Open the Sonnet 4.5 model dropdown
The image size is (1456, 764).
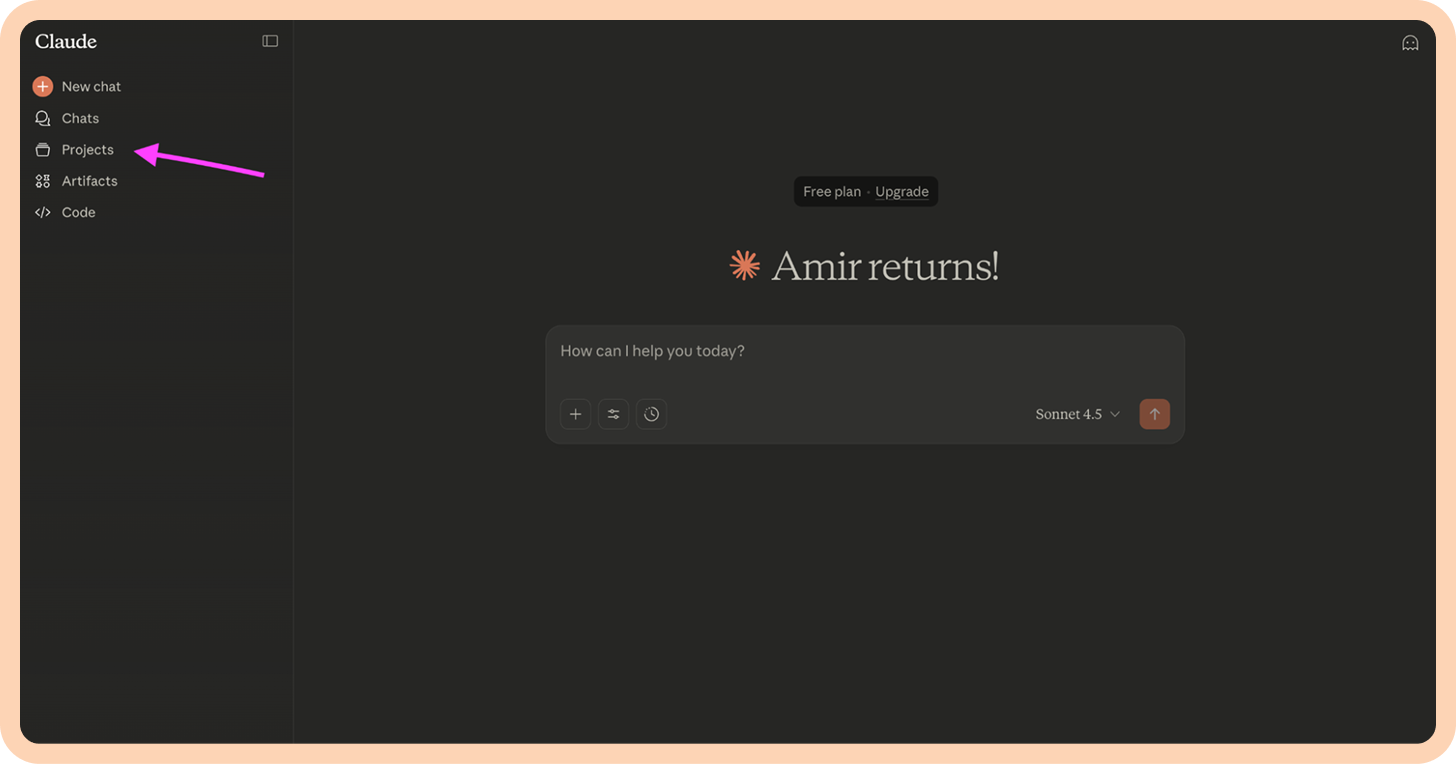(1078, 414)
